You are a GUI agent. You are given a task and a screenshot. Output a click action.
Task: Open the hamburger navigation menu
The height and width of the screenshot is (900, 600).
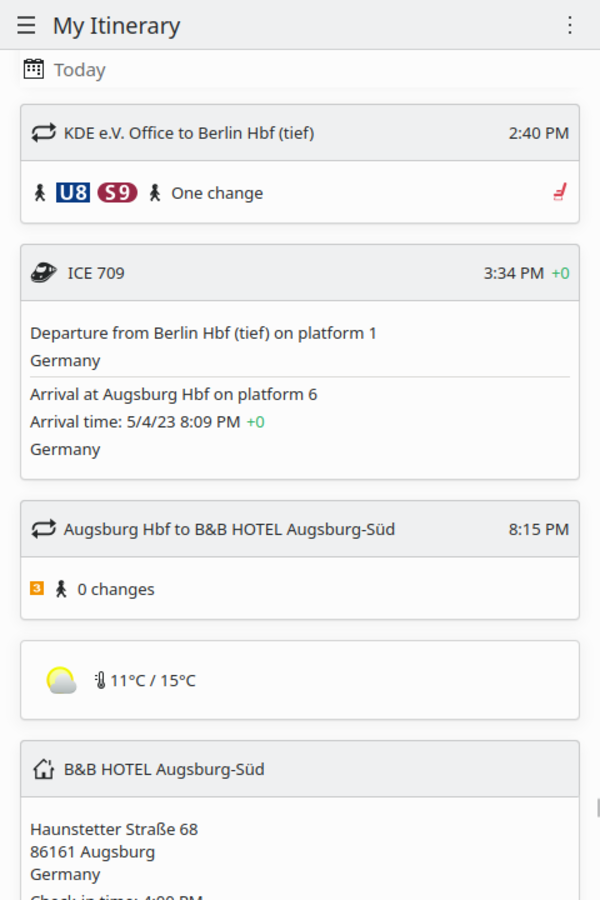[26, 25]
